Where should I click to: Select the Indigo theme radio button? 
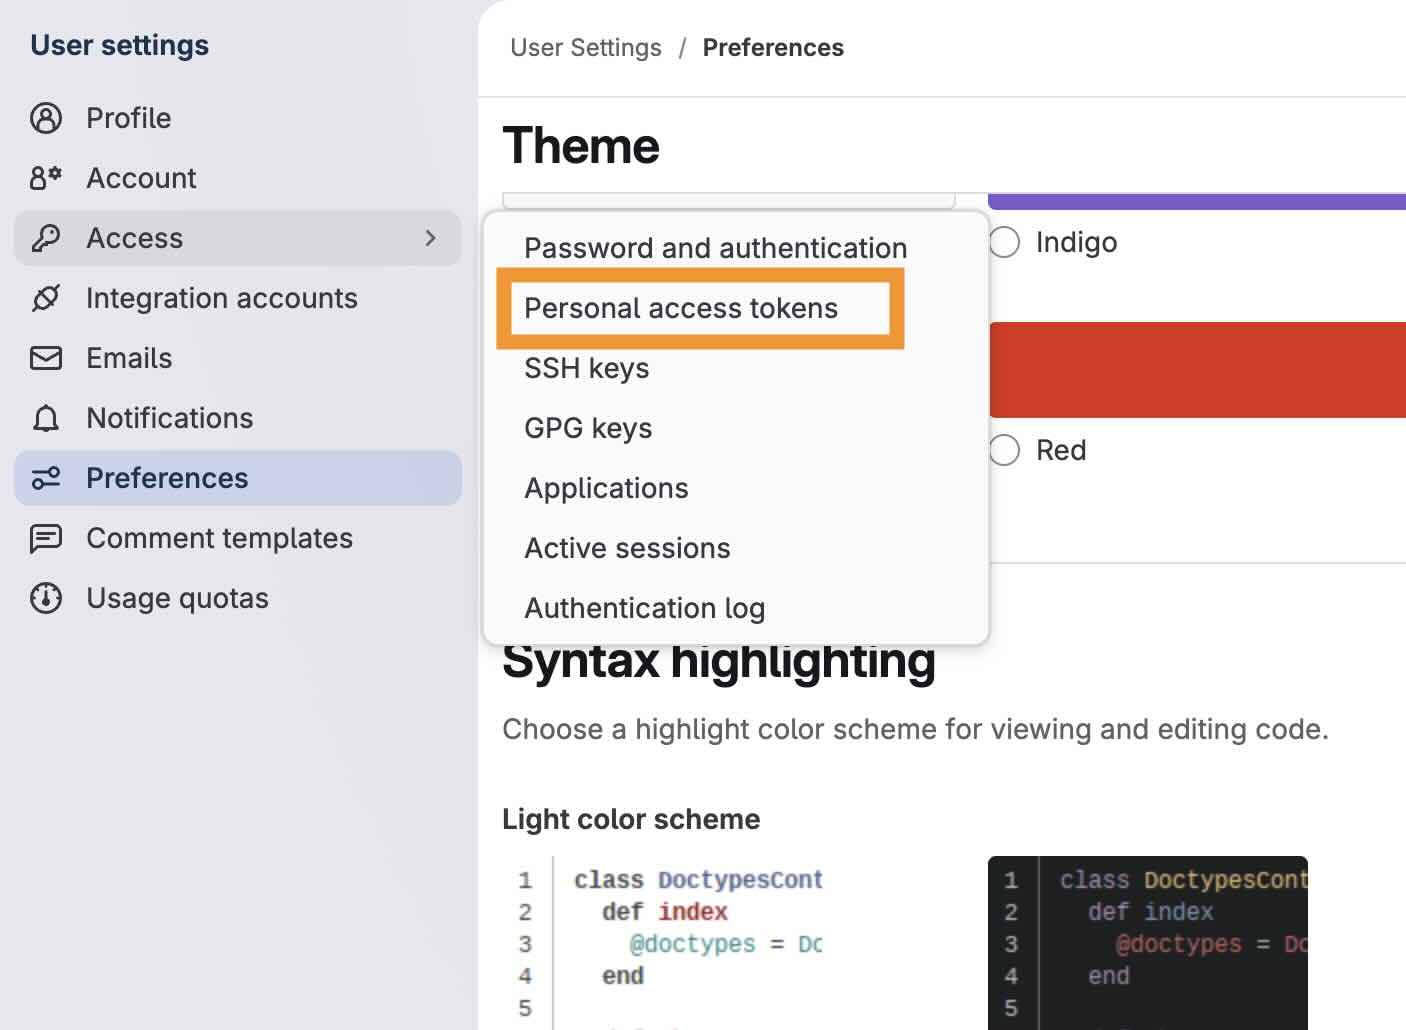pos(1004,242)
